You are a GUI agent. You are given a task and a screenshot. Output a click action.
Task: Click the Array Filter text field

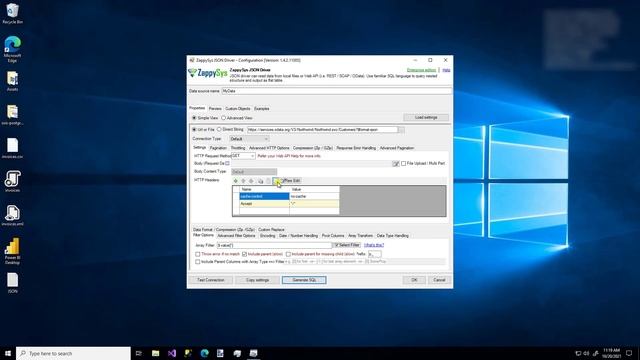(274, 245)
